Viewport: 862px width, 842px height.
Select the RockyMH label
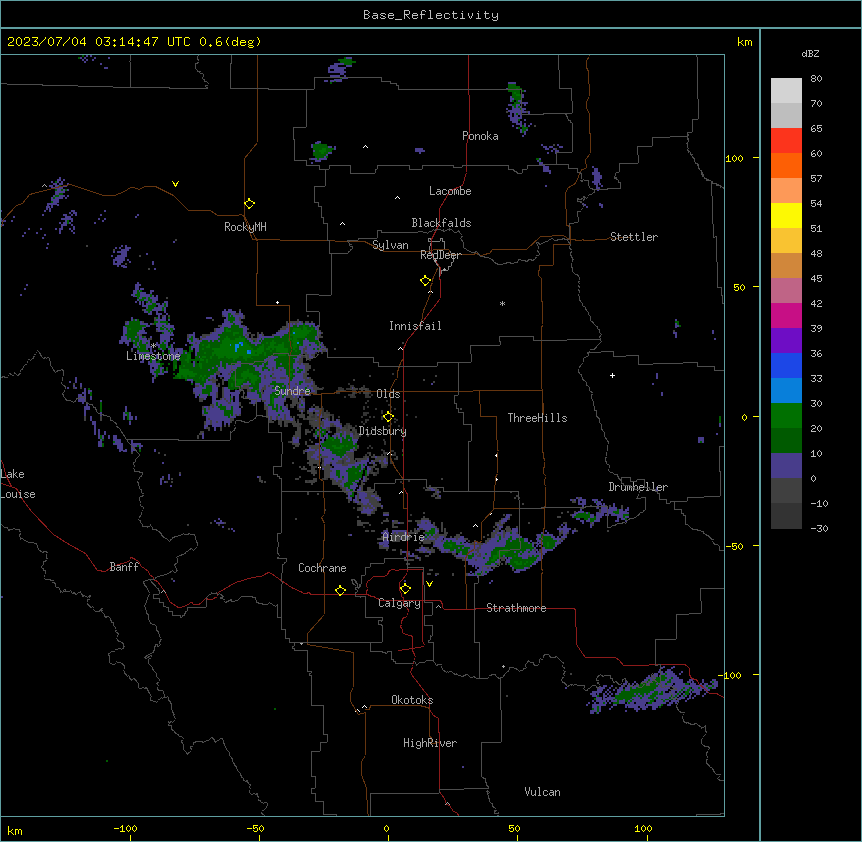(245, 227)
